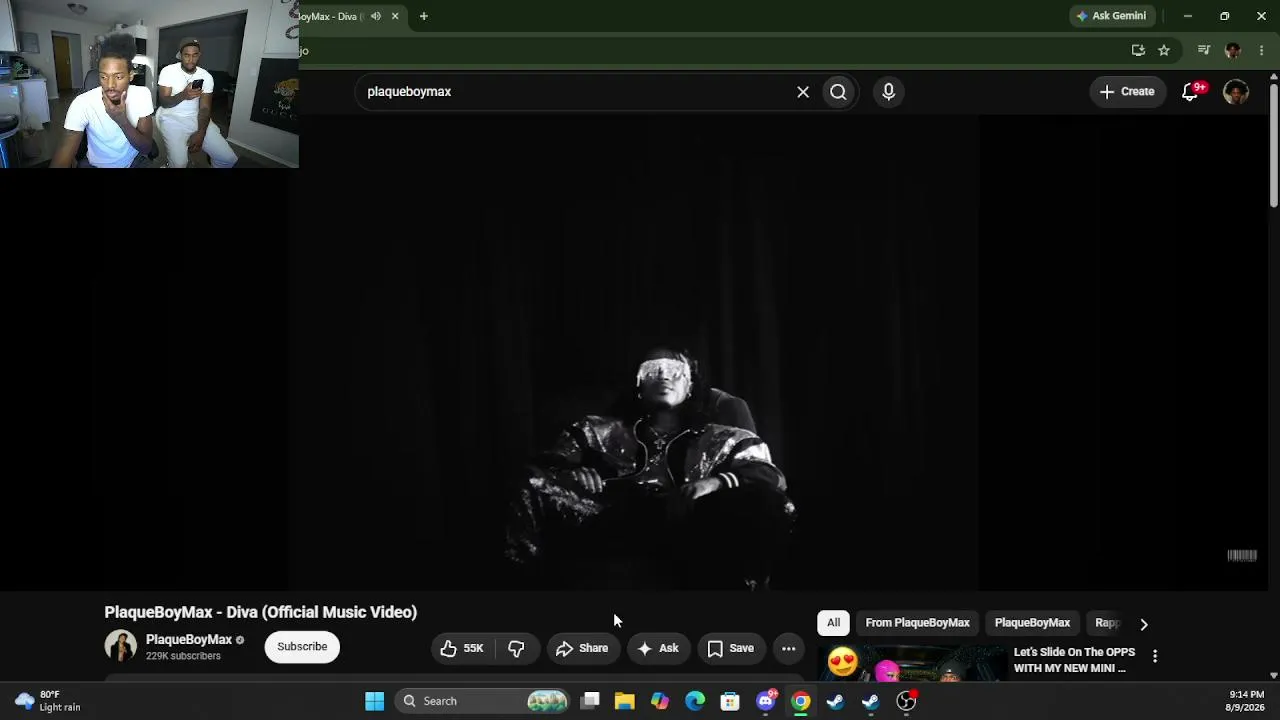Open the PlaqueBoyMax channel name link

pos(189,640)
